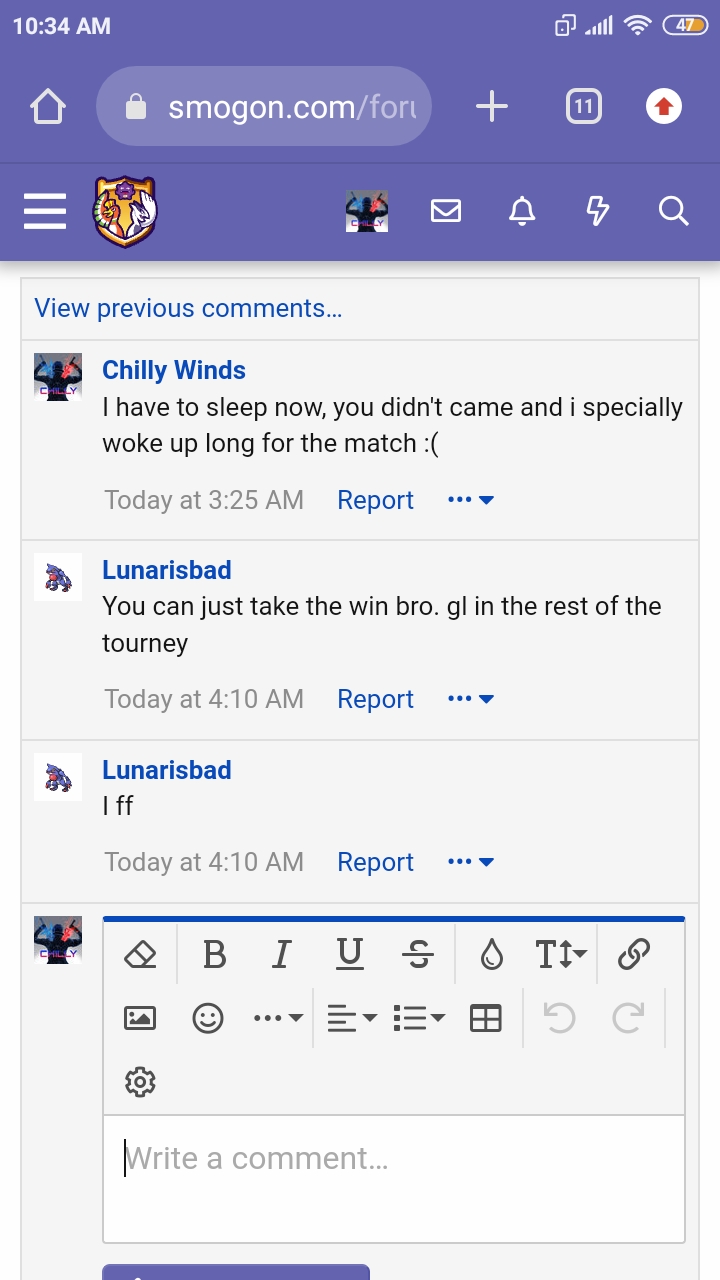Open the alerts bell icon
The height and width of the screenshot is (1280, 720).
tap(522, 211)
